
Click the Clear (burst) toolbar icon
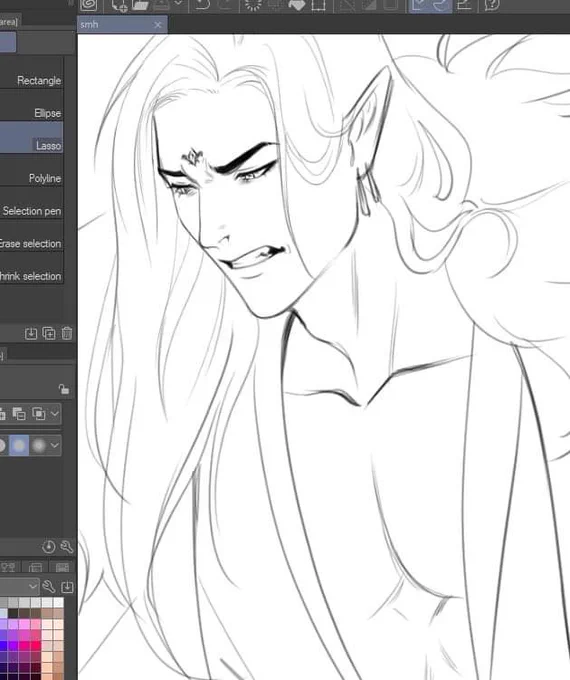(x=253, y=5)
